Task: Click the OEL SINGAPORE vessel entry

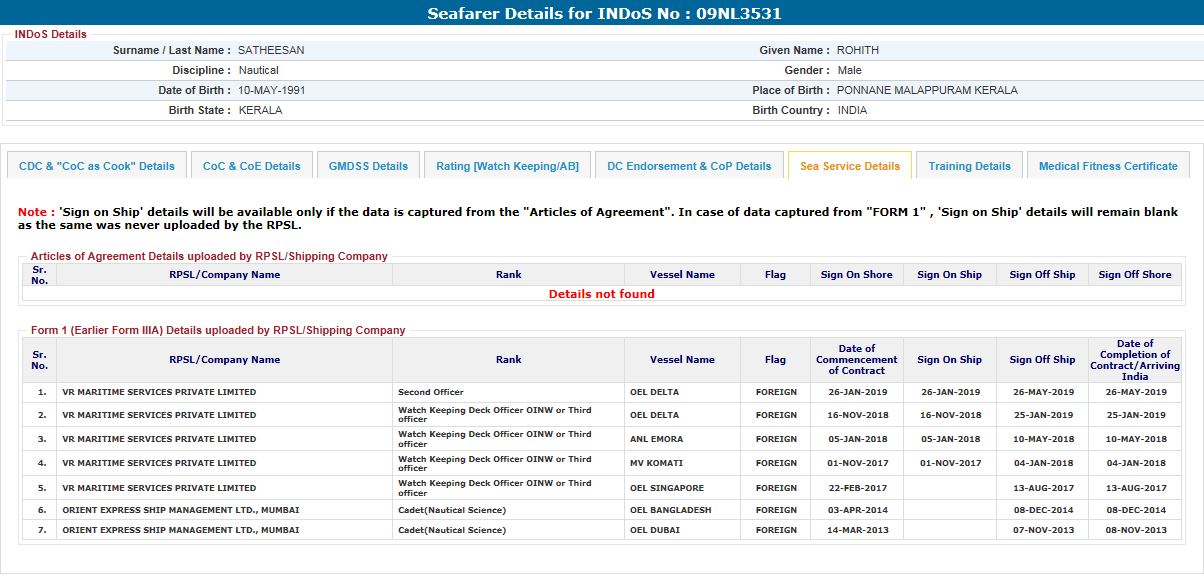Action: 667,489
